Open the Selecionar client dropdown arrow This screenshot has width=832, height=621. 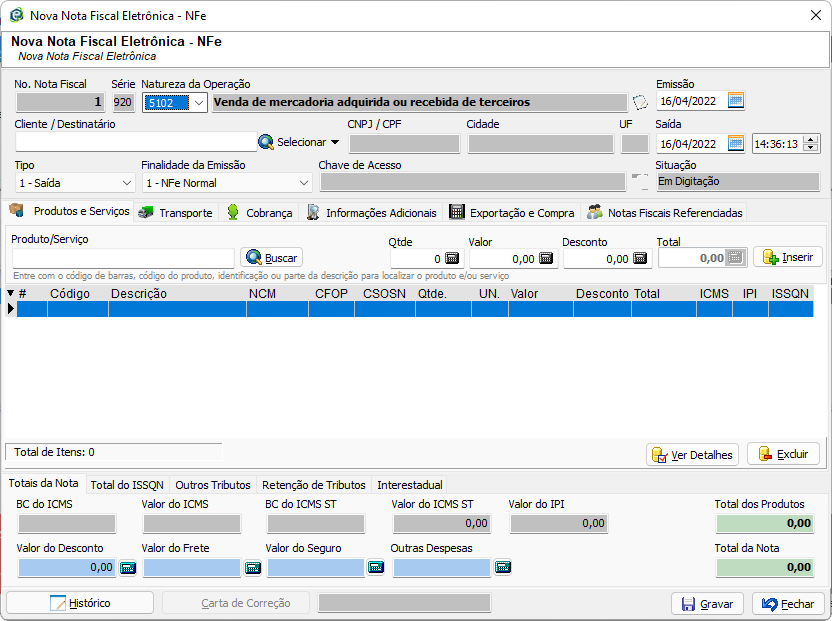(335, 143)
